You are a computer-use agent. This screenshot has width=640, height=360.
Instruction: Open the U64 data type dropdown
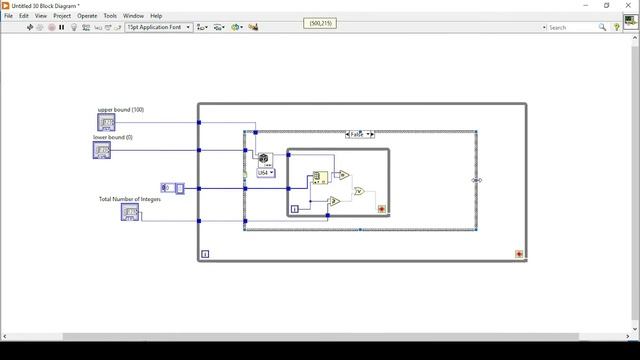point(266,173)
